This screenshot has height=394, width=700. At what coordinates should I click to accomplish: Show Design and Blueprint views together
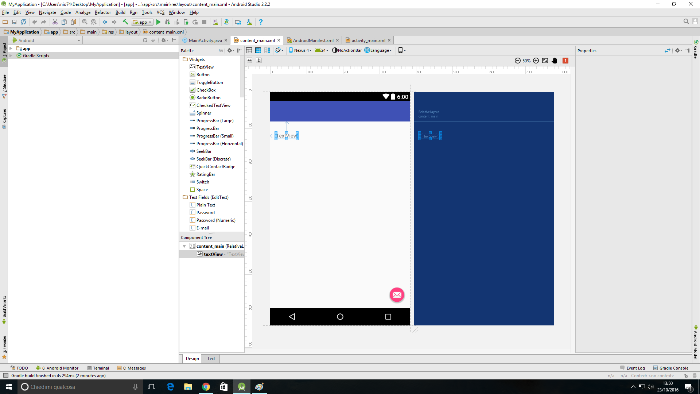267,50
